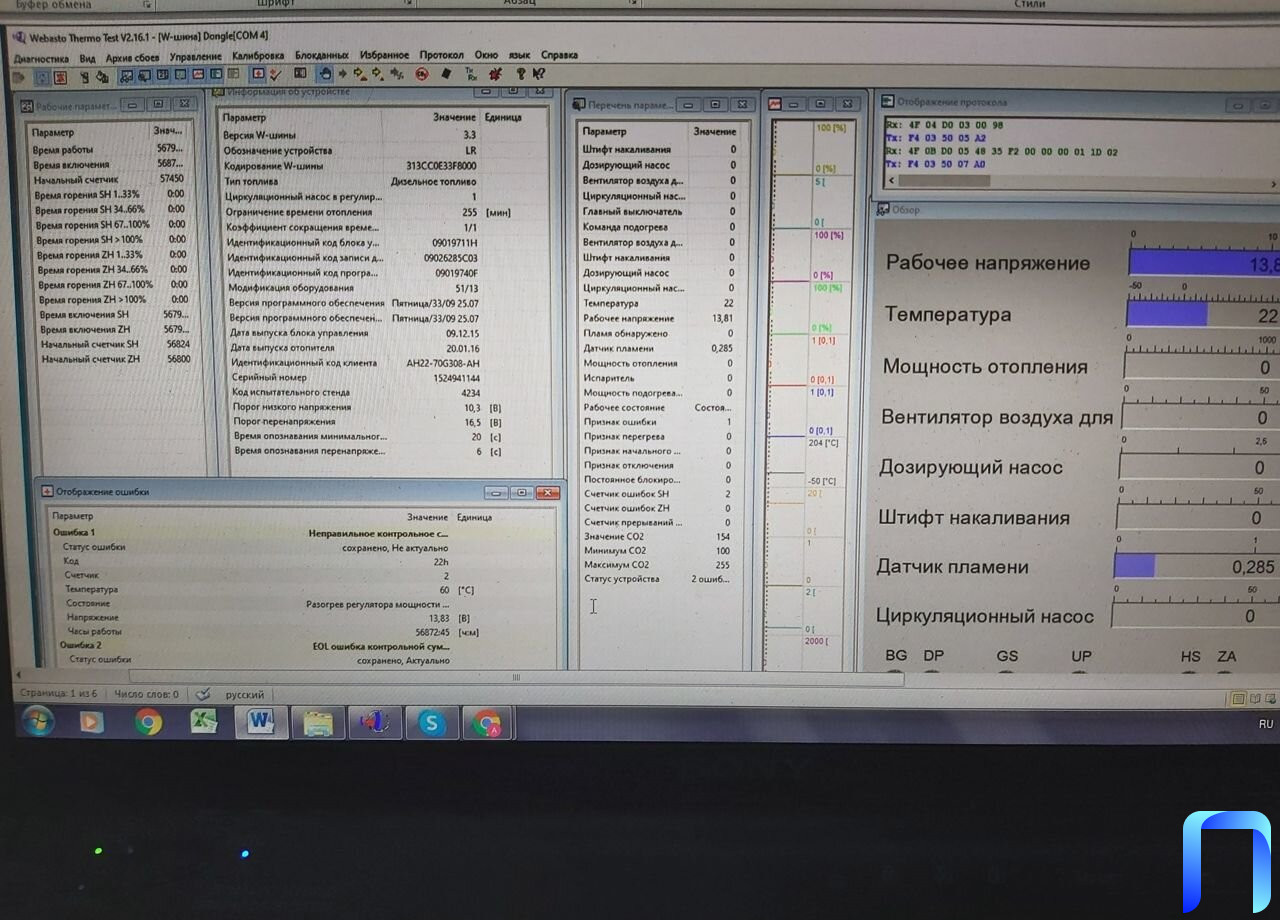The height and width of the screenshot is (920, 1280).
Task: Click the first toolbar icon under Диагностика
Action: coord(19,76)
